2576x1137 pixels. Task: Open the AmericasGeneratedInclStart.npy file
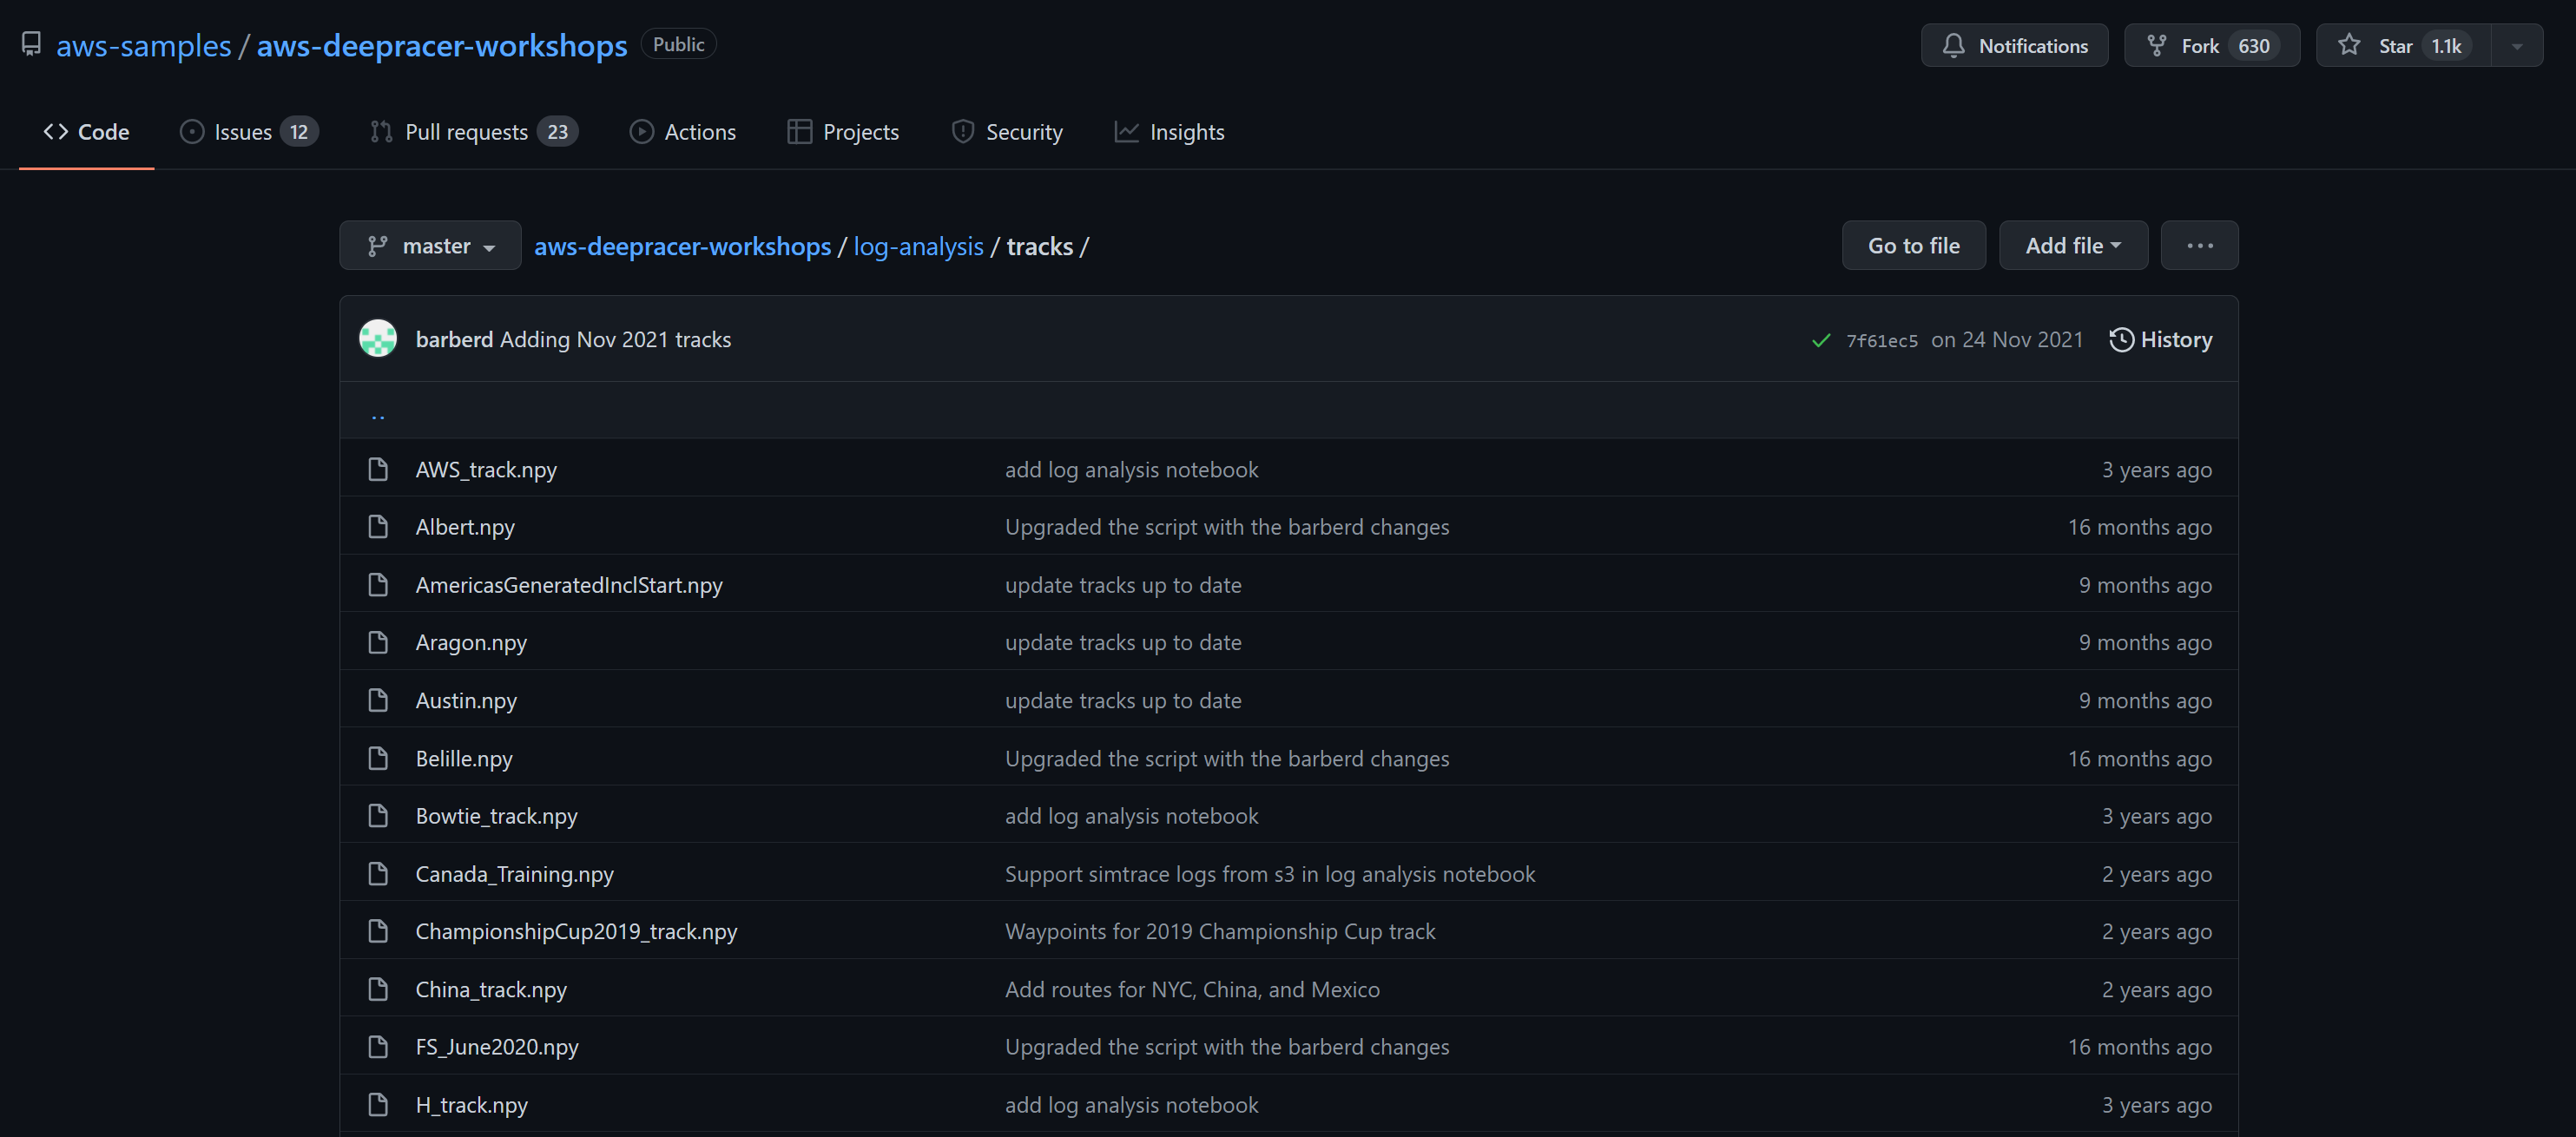click(x=569, y=585)
